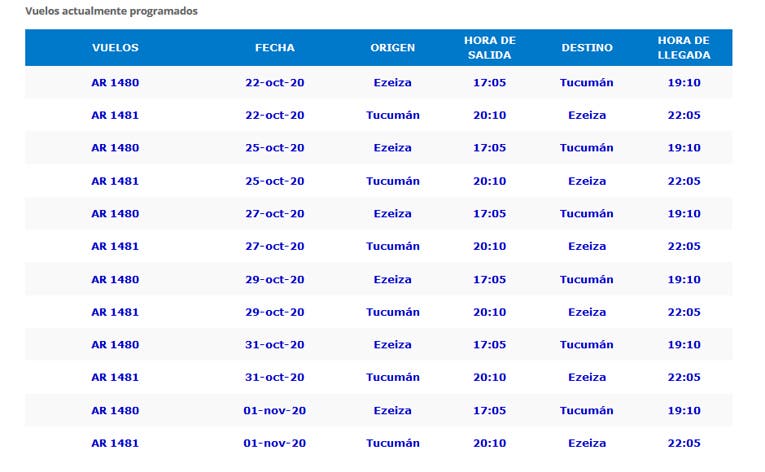Viewport: 765px width, 472px height.
Task: Select the 25-oct-20 date of AR 1480
Action: 275,148
